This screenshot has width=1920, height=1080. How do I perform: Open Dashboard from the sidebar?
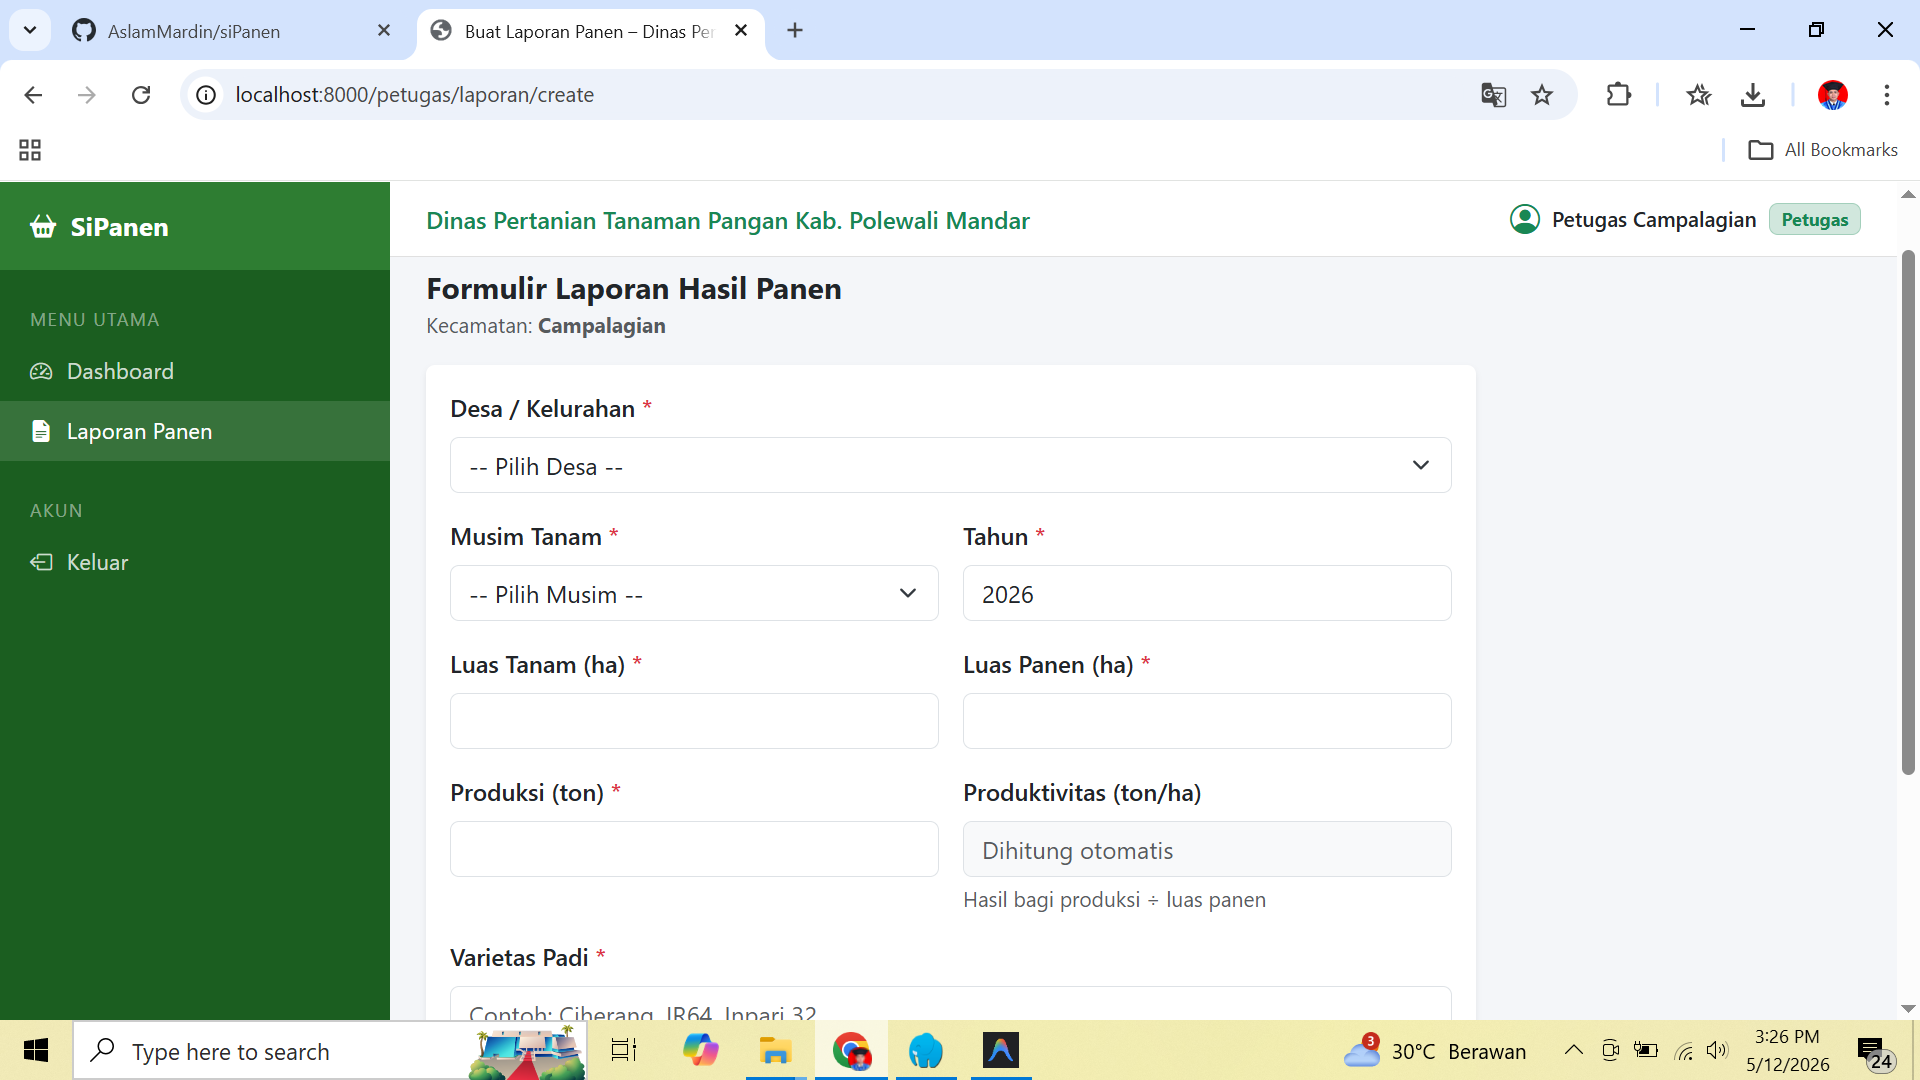195,371
